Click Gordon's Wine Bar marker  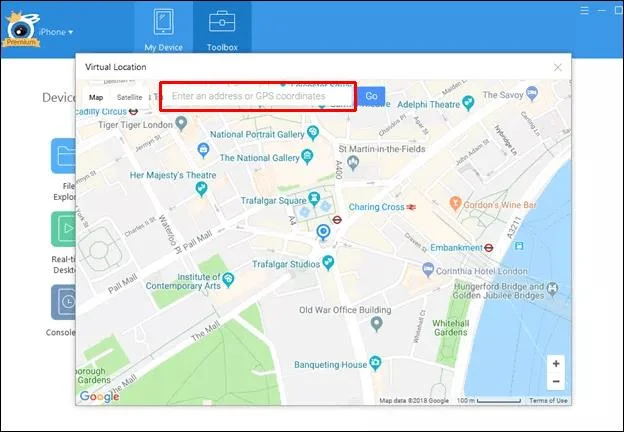[x=455, y=204]
